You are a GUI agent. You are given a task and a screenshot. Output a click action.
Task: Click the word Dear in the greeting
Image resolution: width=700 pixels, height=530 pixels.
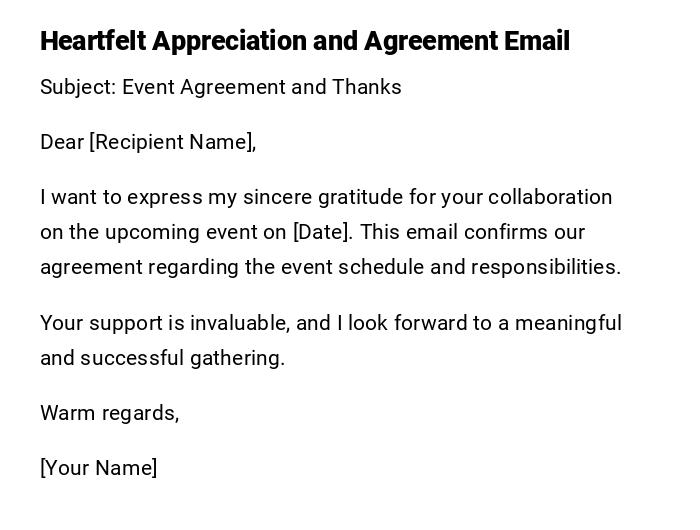[61, 142]
